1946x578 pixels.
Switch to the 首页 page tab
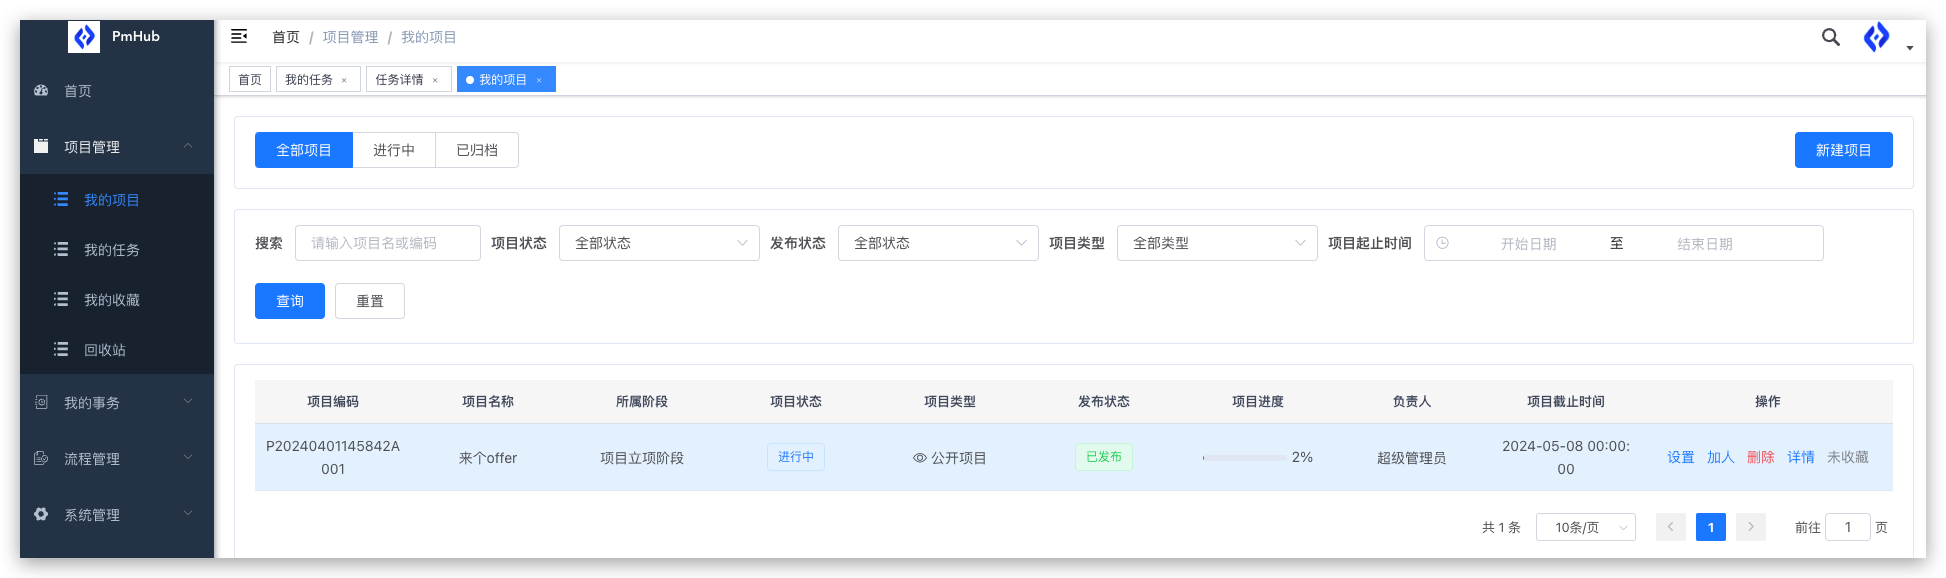(x=250, y=79)
